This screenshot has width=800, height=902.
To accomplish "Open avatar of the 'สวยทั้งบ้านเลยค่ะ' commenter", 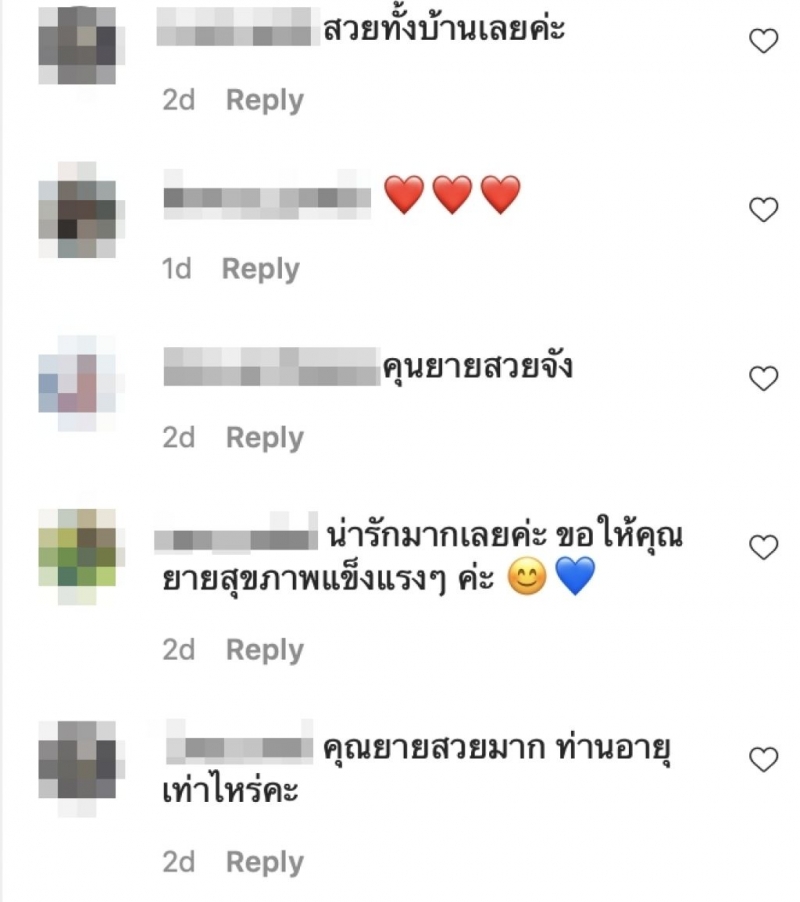I will point(77,45).
